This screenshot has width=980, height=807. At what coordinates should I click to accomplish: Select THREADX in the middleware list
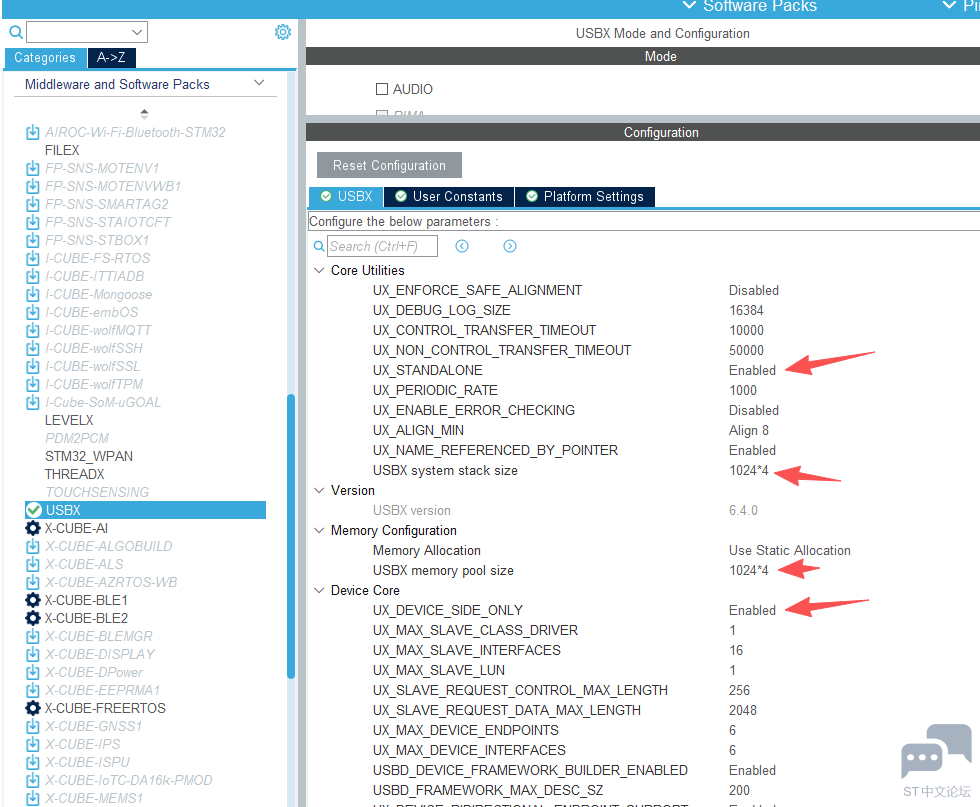74,474
